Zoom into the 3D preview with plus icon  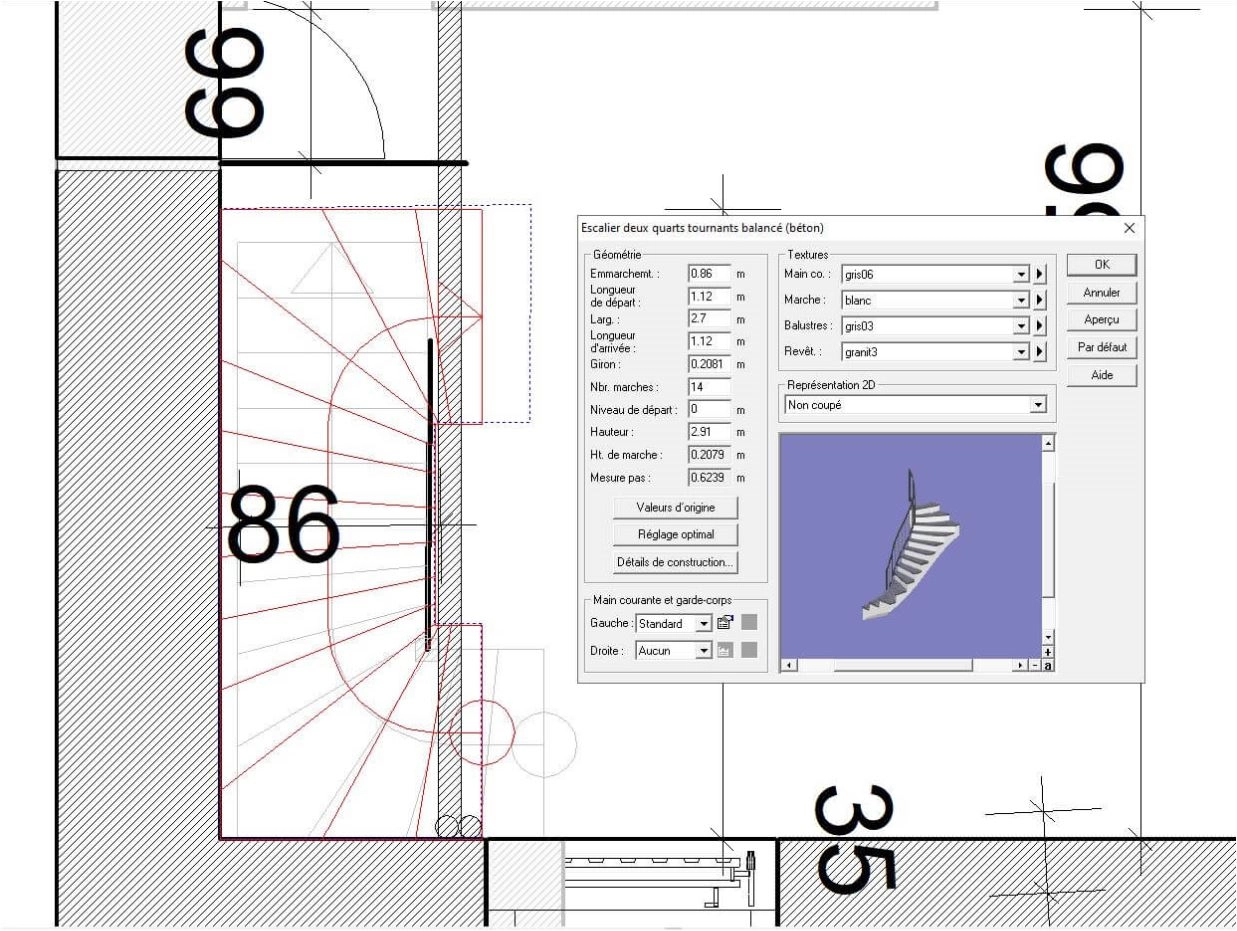coord(1048,651)
